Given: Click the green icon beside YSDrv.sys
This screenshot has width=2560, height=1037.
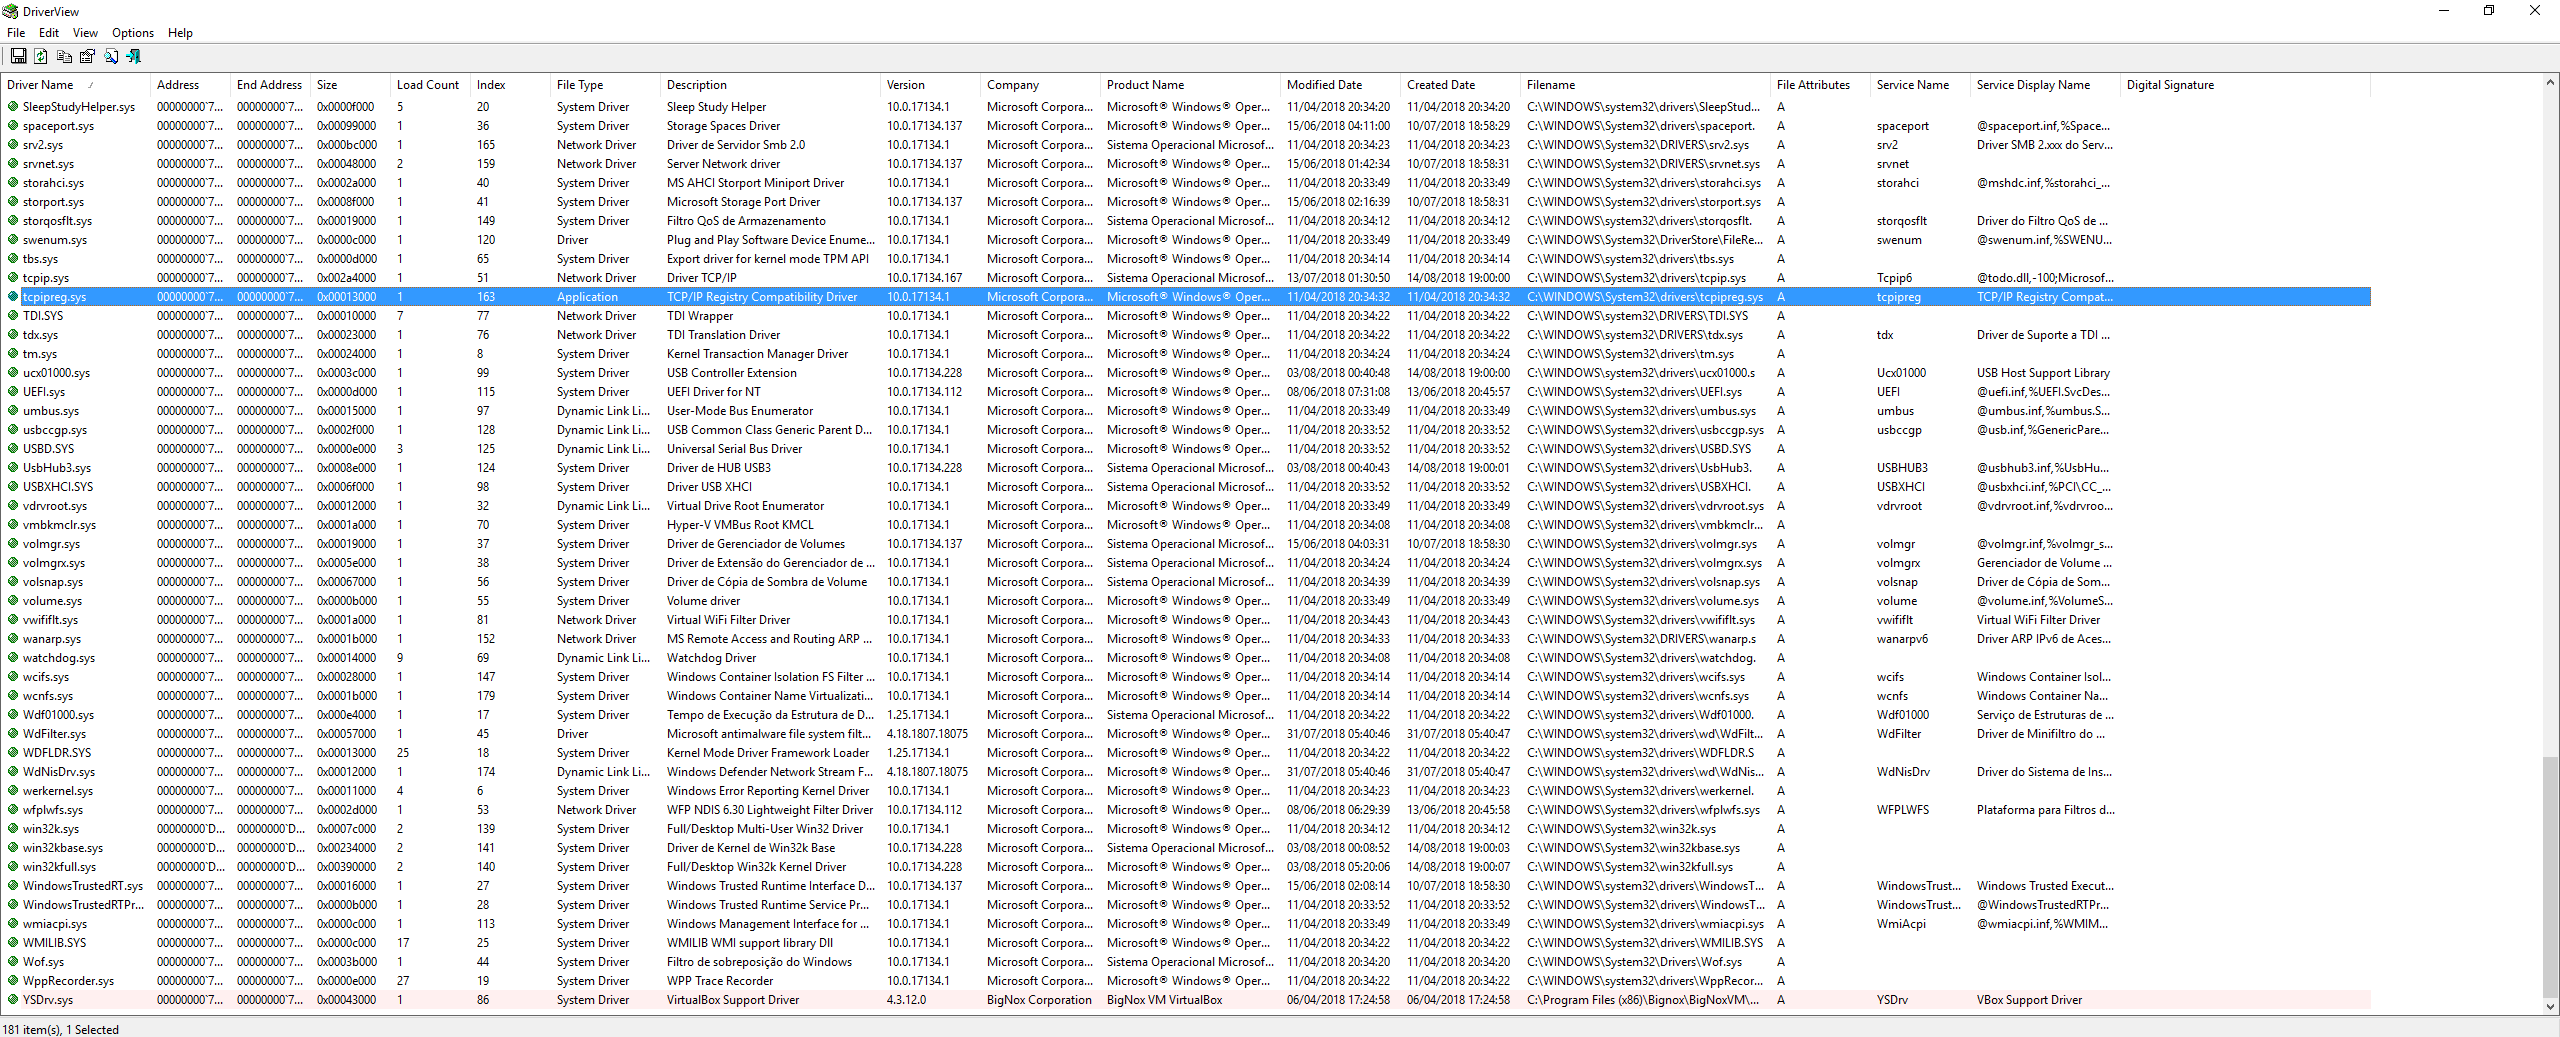Looking at the screenshot, I should (13, 999).
